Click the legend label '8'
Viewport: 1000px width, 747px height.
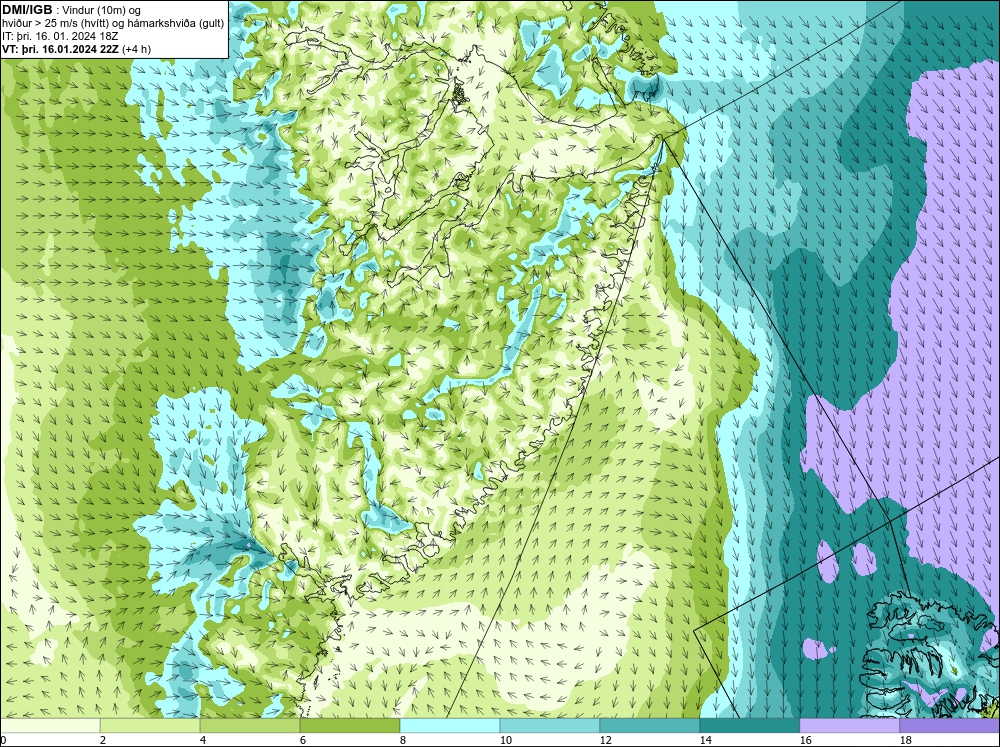pos(403,740)
